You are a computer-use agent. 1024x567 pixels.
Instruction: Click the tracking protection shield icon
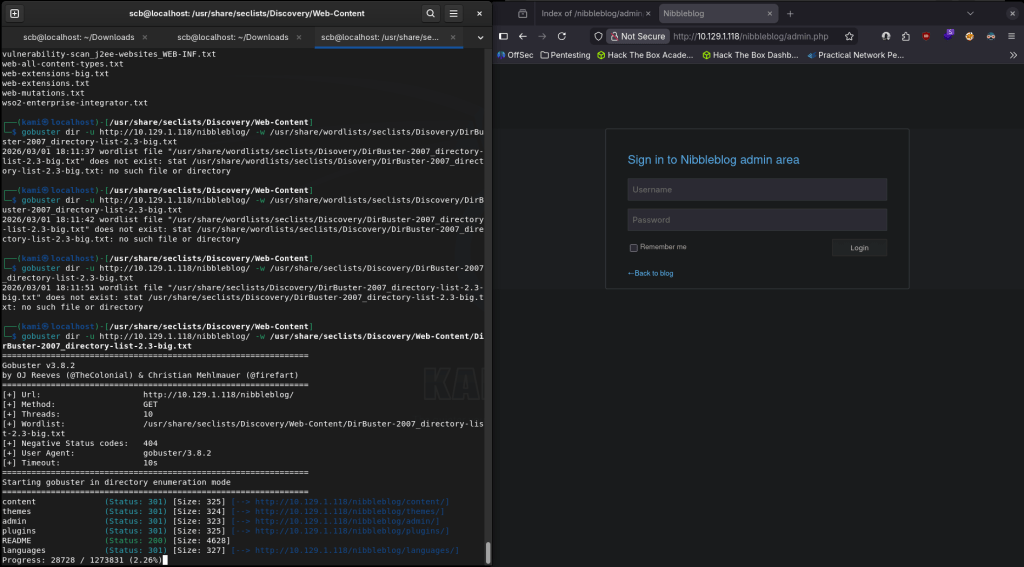[598, 36]
